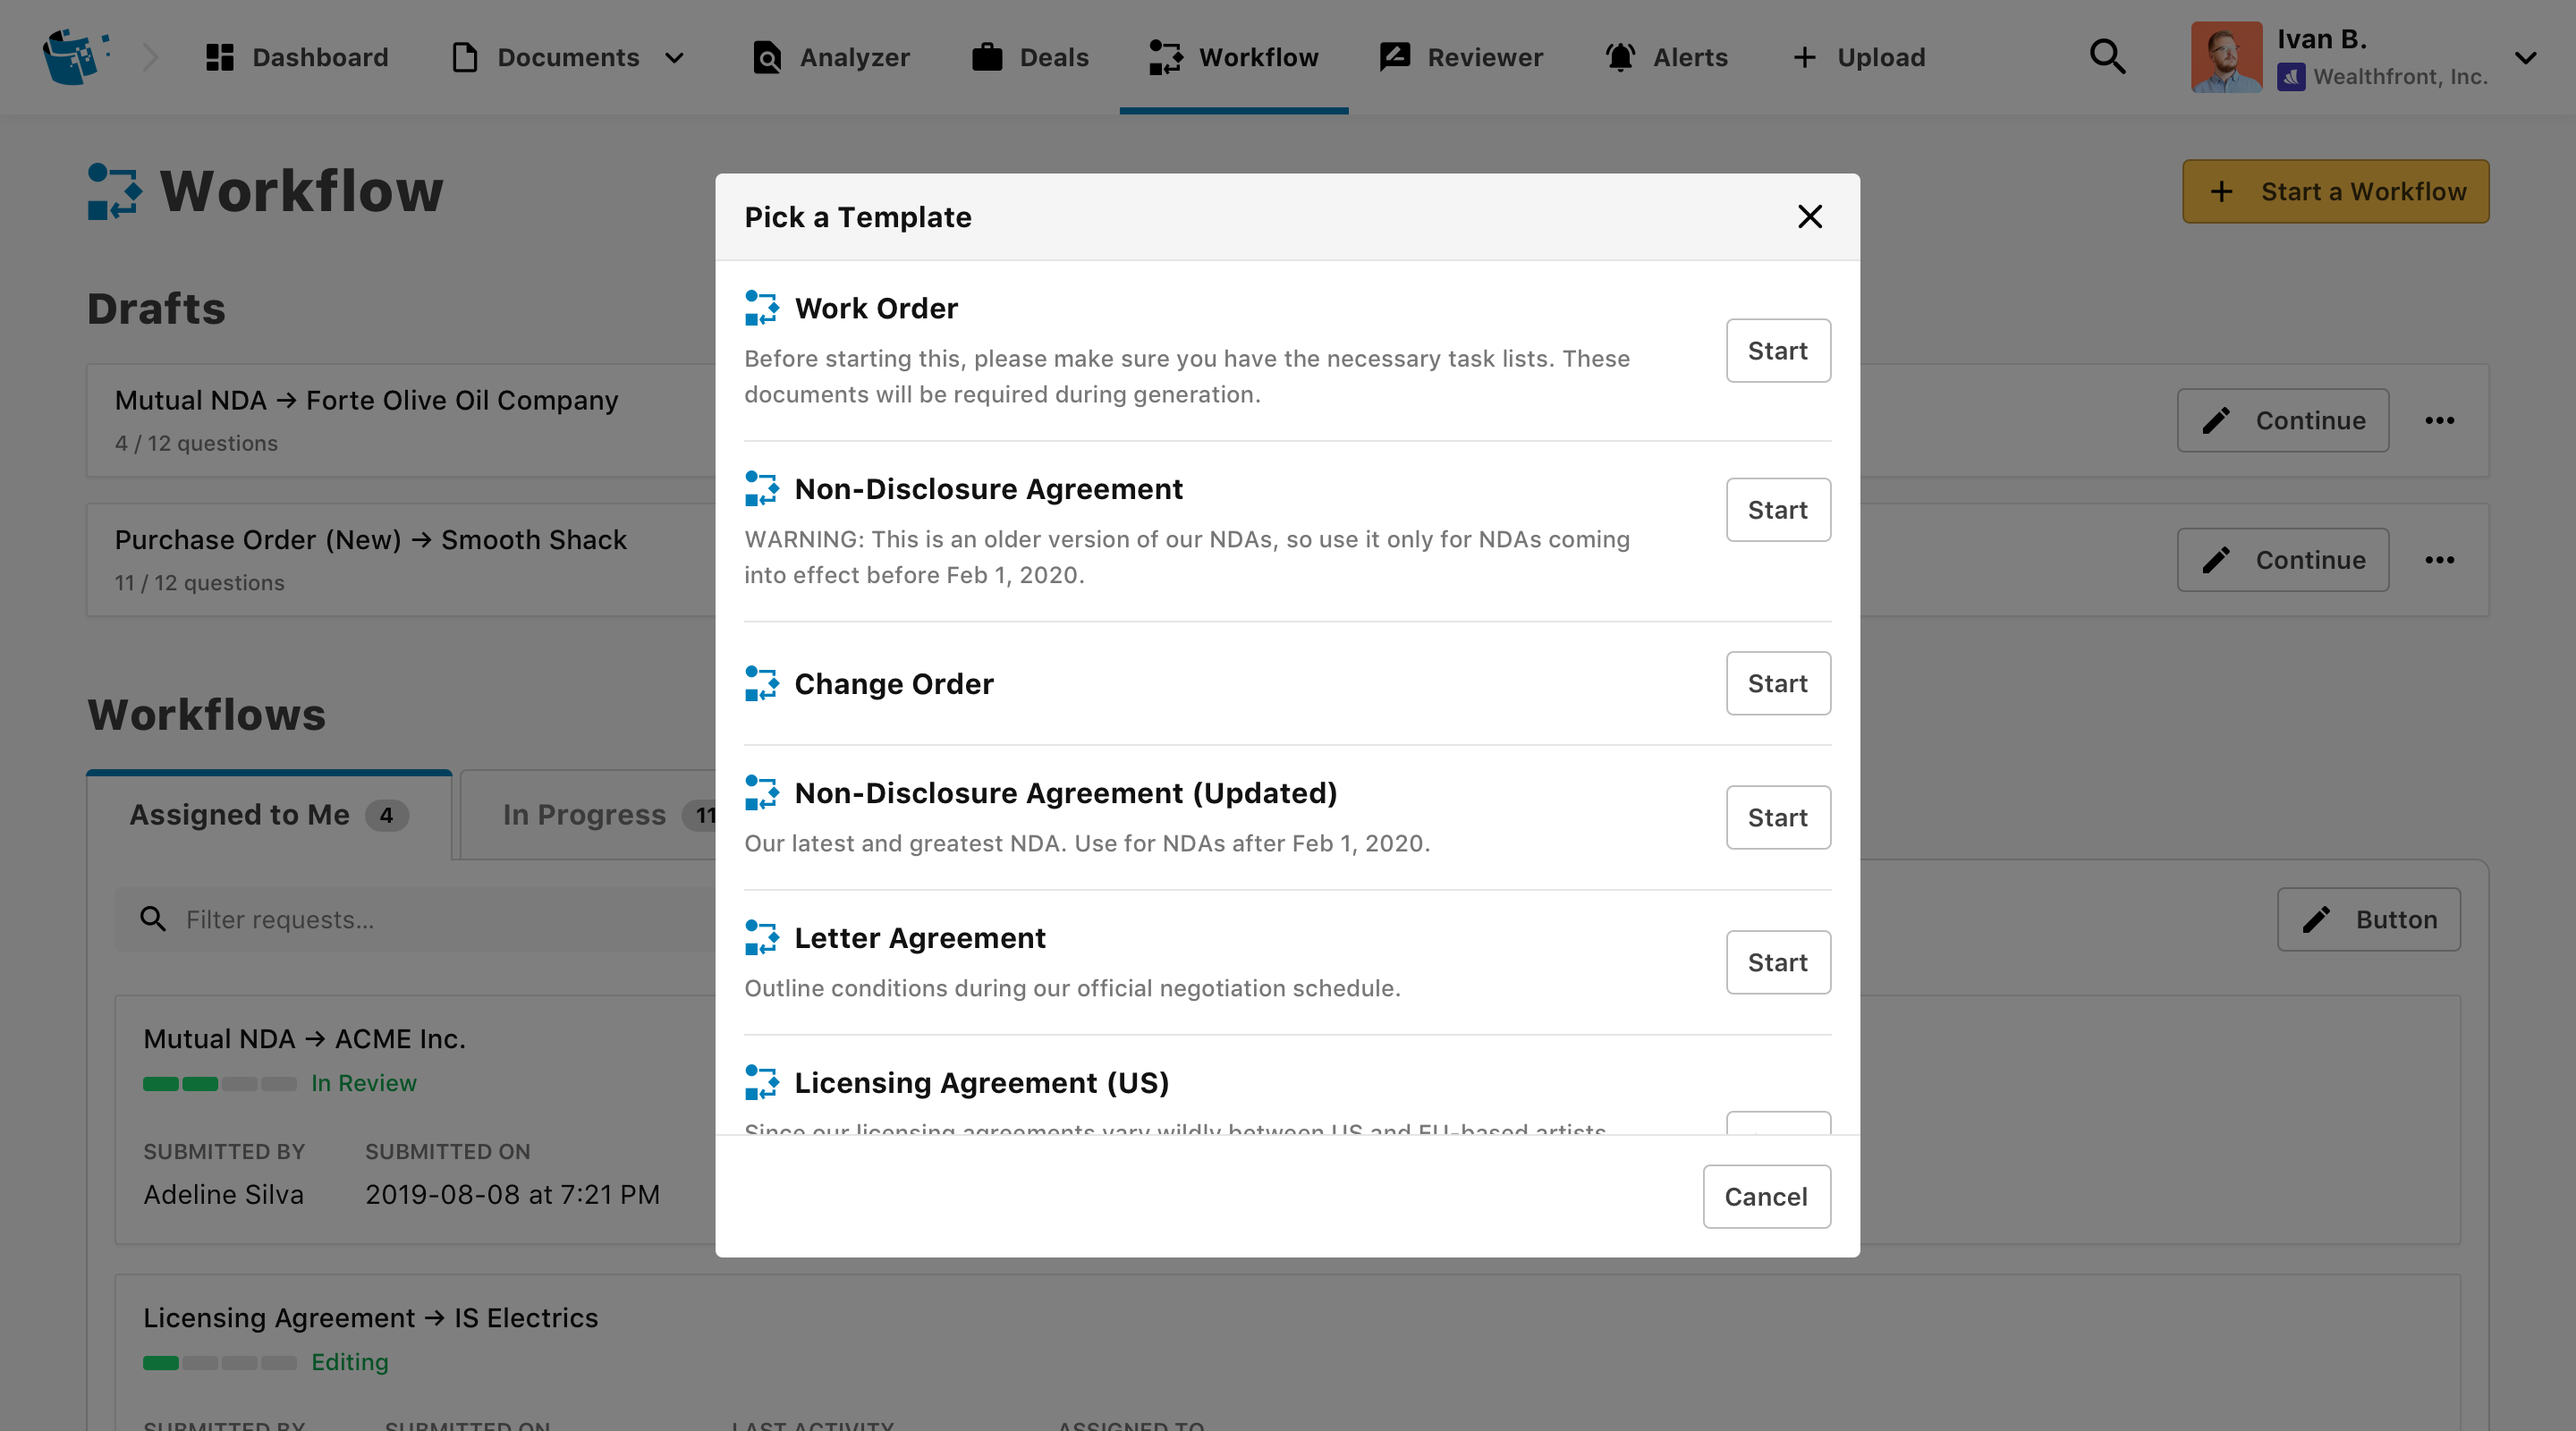
Task: Open search with the magnifier icon
Action: click(2108, 57)
